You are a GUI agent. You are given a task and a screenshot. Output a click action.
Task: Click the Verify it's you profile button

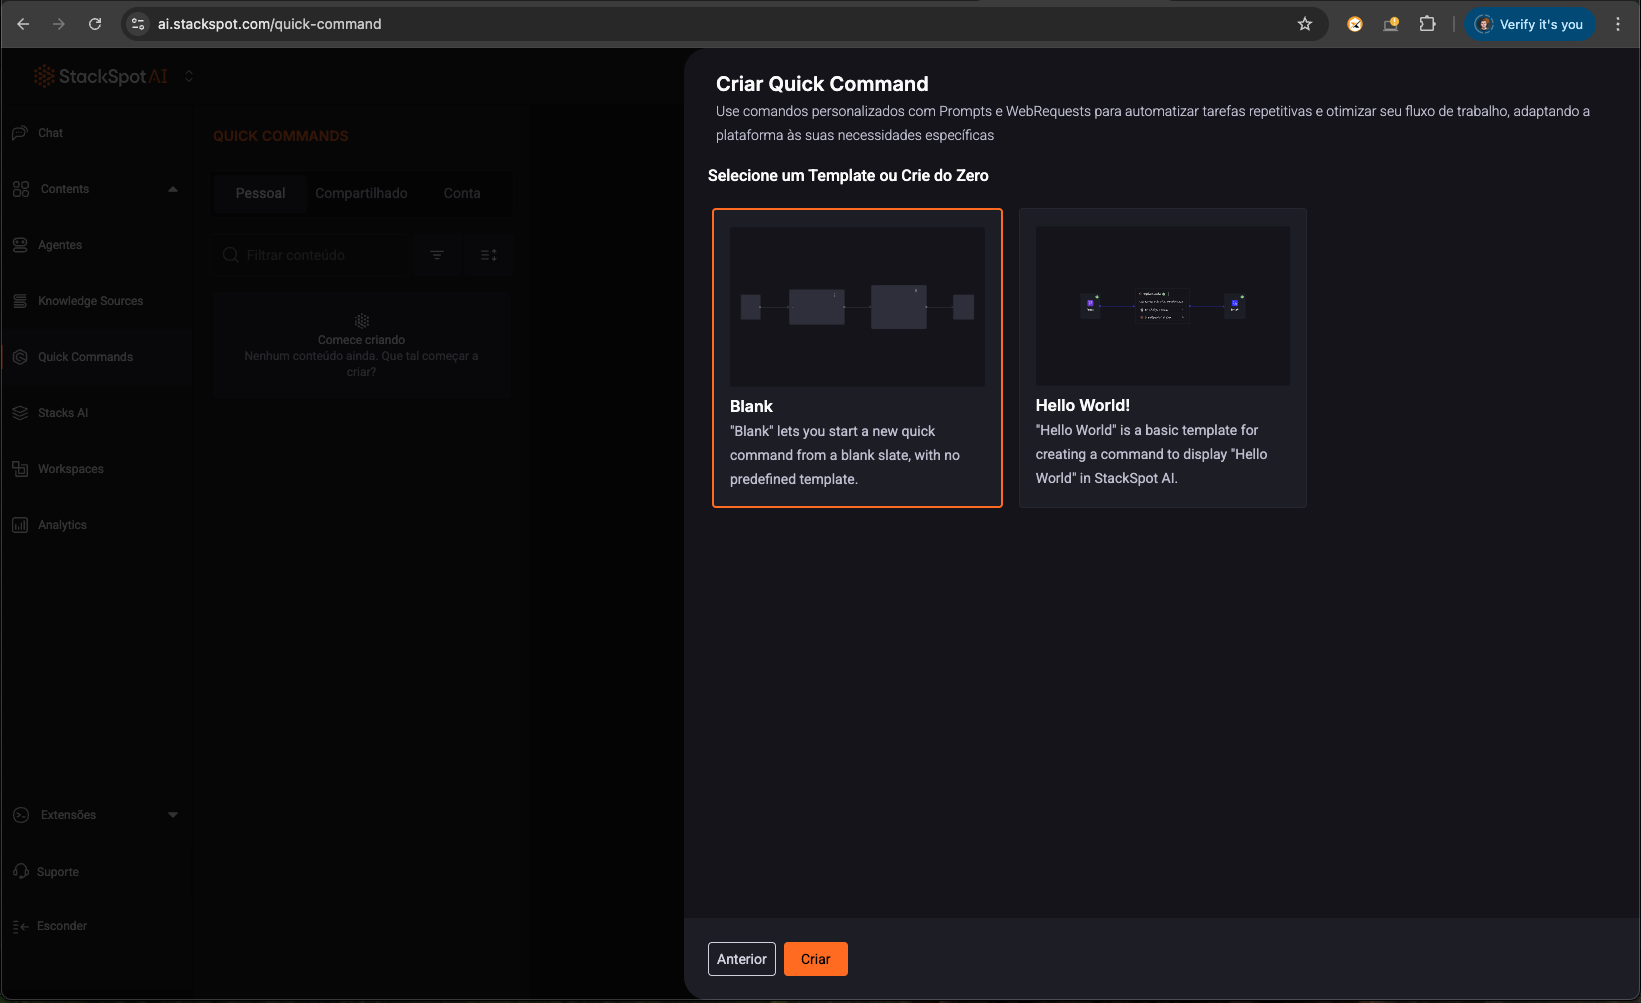click(x=1530, y=24)
